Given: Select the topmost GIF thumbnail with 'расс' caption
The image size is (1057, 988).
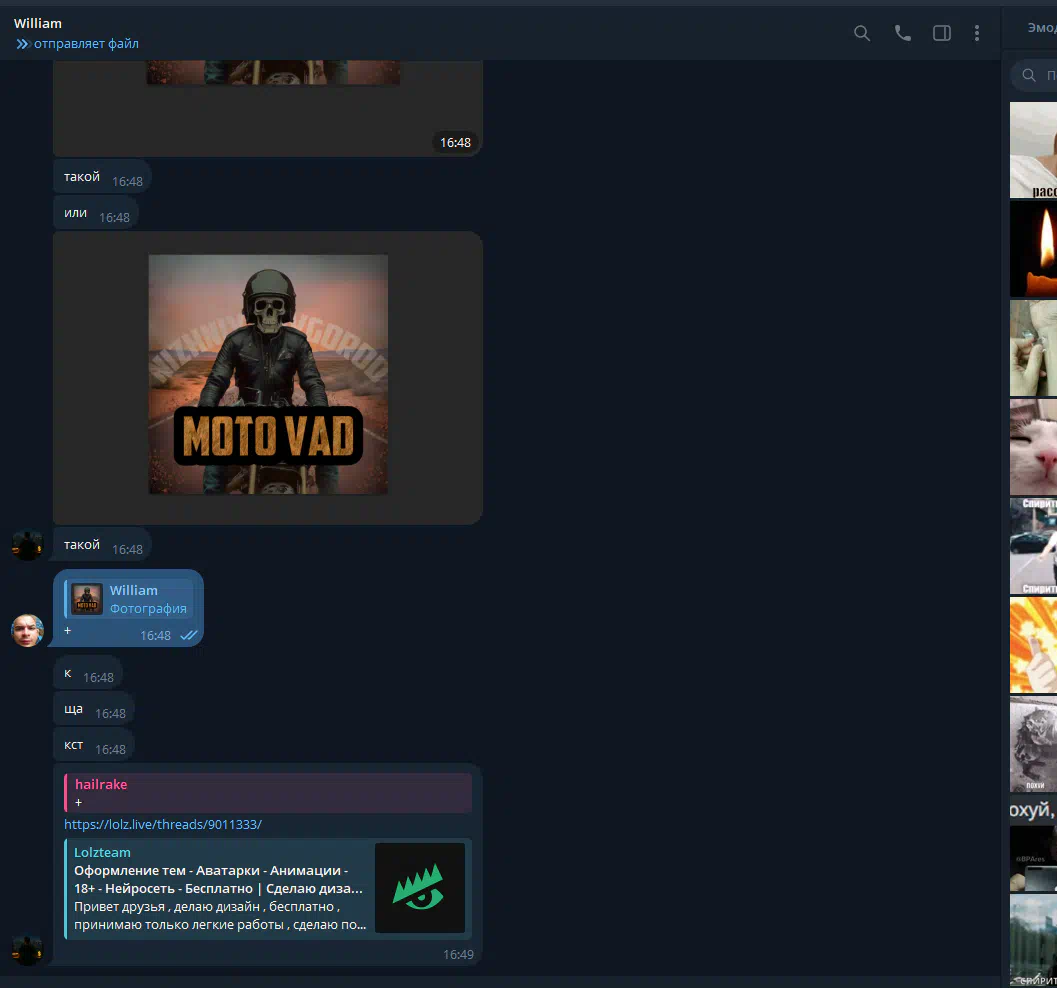Looking at the screenshot, I should tap(1033, 150).
